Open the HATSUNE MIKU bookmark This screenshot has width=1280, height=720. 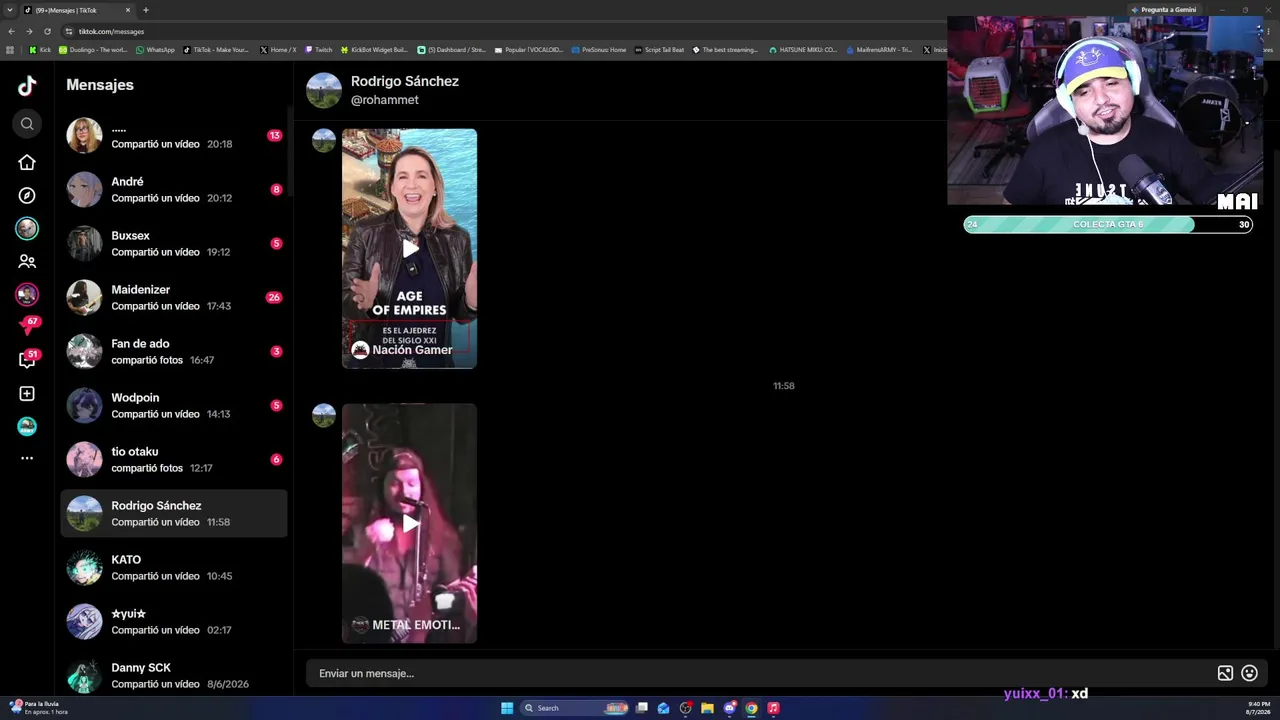803,49
